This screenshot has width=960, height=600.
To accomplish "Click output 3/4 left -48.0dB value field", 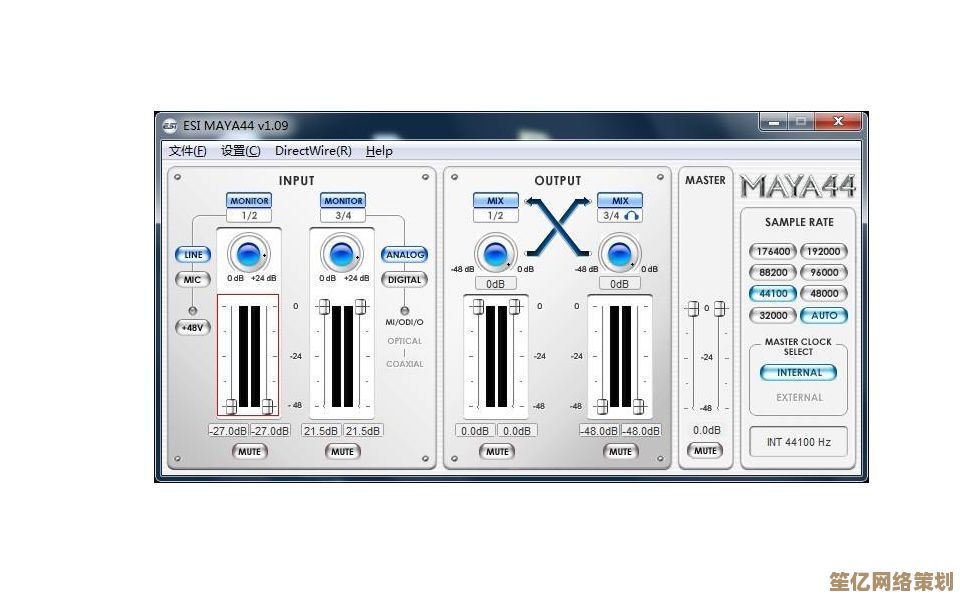I will [599, 431].
